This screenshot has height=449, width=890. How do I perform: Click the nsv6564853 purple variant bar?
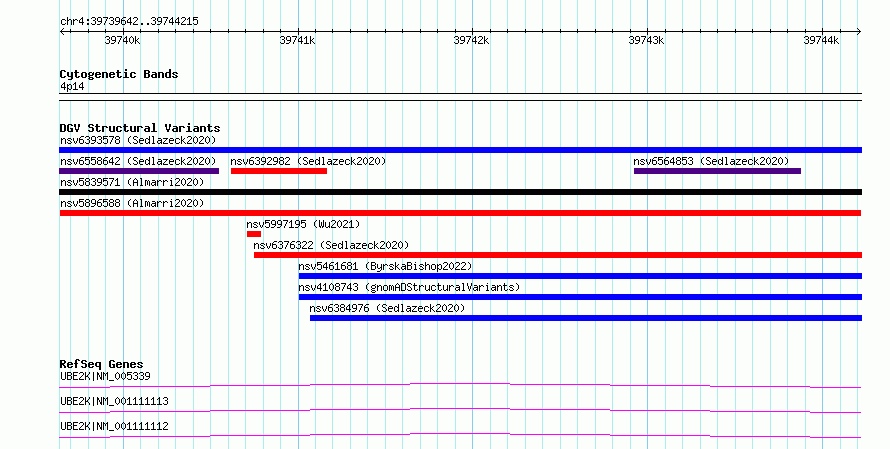tap(717, 171)
